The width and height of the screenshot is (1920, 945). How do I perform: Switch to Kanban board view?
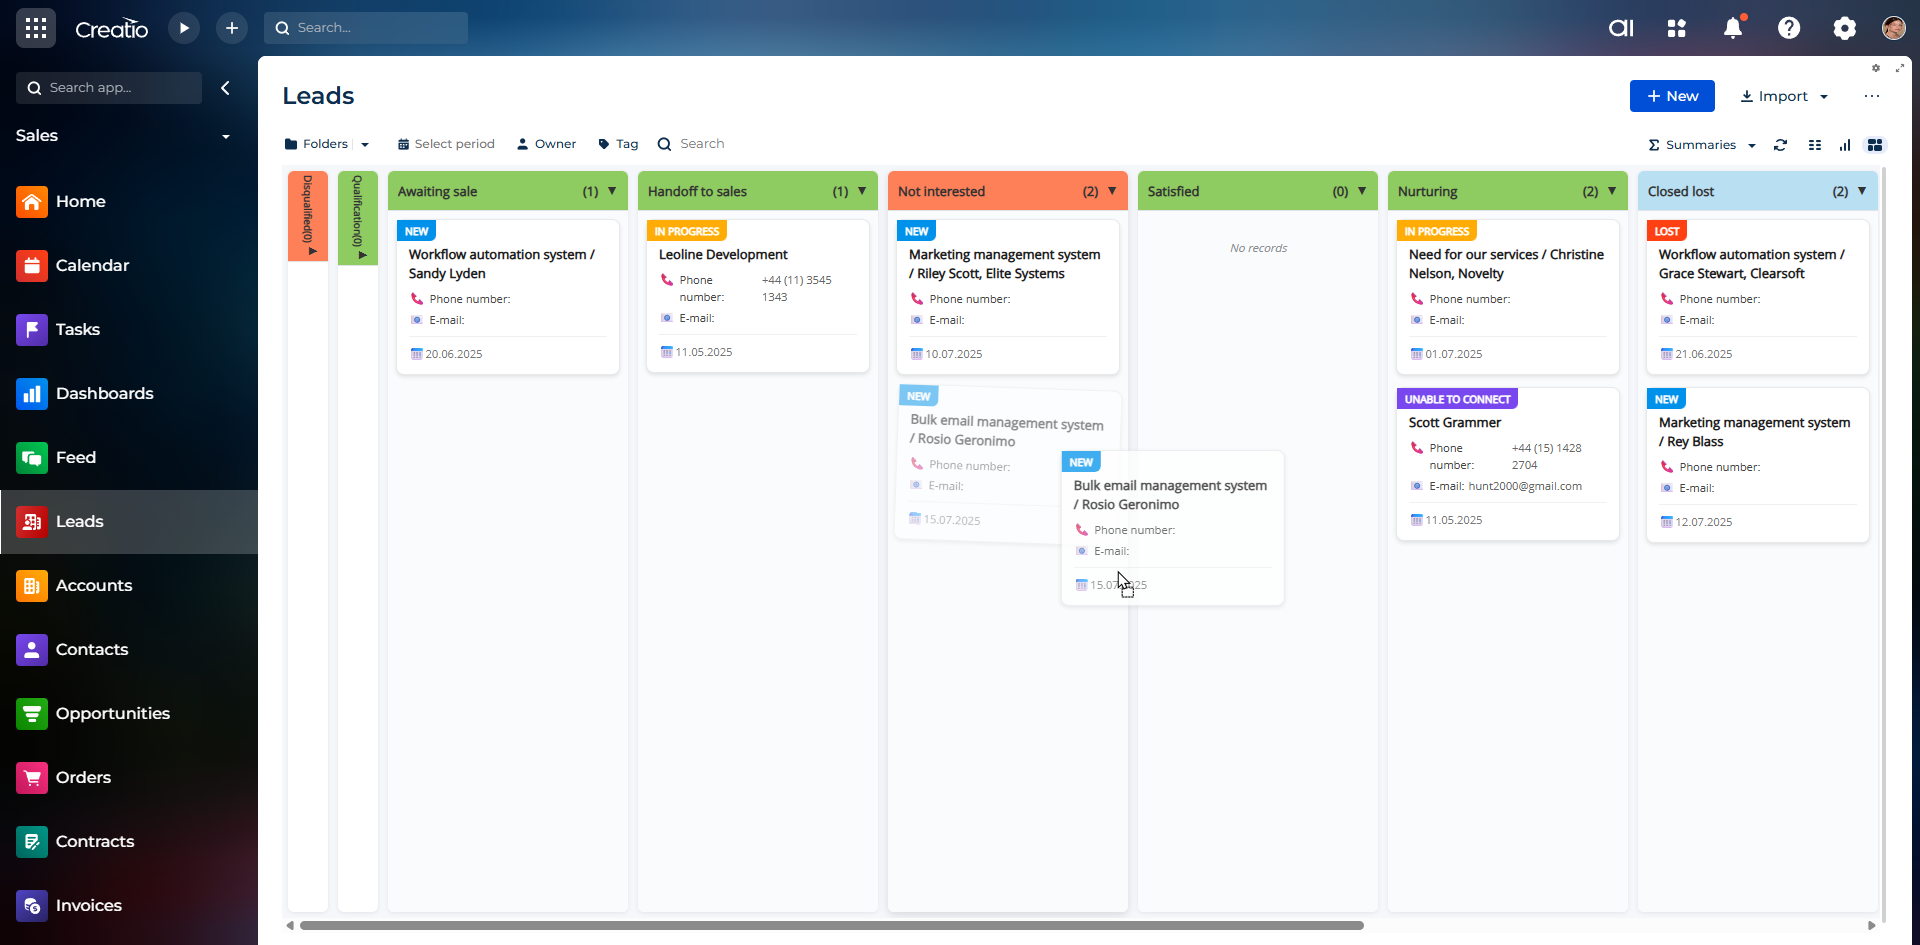click(x=1875, y=145)
